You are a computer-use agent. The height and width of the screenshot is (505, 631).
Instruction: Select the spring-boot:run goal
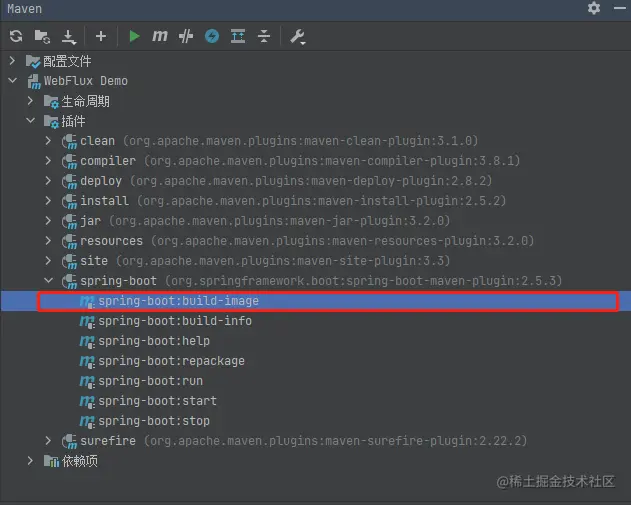[x=151, y=381]
